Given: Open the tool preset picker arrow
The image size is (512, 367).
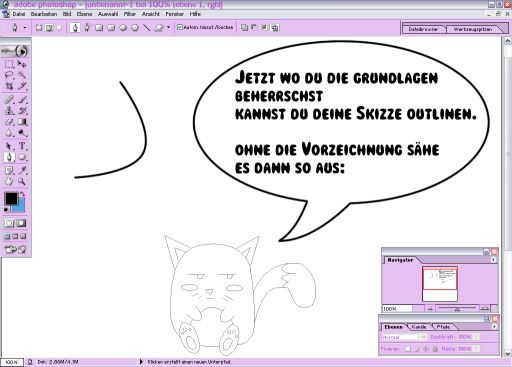Looking at the screenshot, I should click(25, 28).
